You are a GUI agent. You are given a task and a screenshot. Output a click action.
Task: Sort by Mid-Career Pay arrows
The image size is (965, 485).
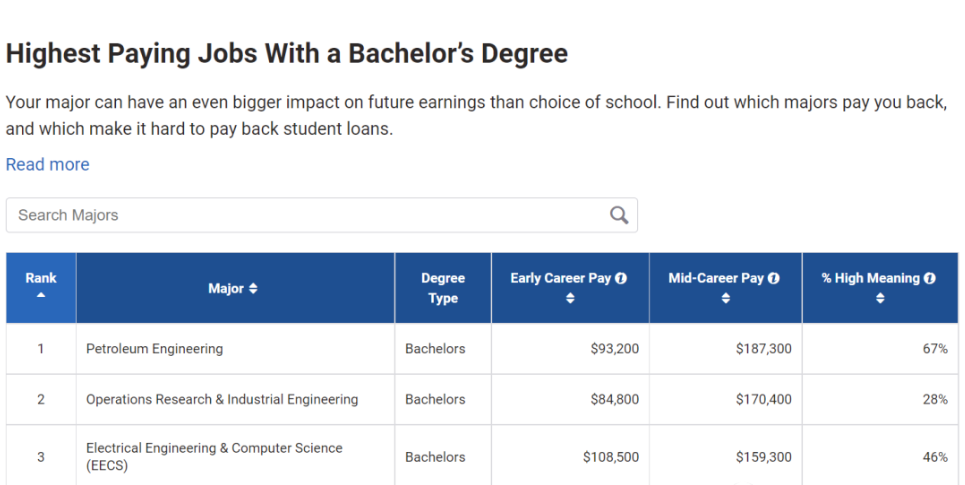[x=726, y=299]
